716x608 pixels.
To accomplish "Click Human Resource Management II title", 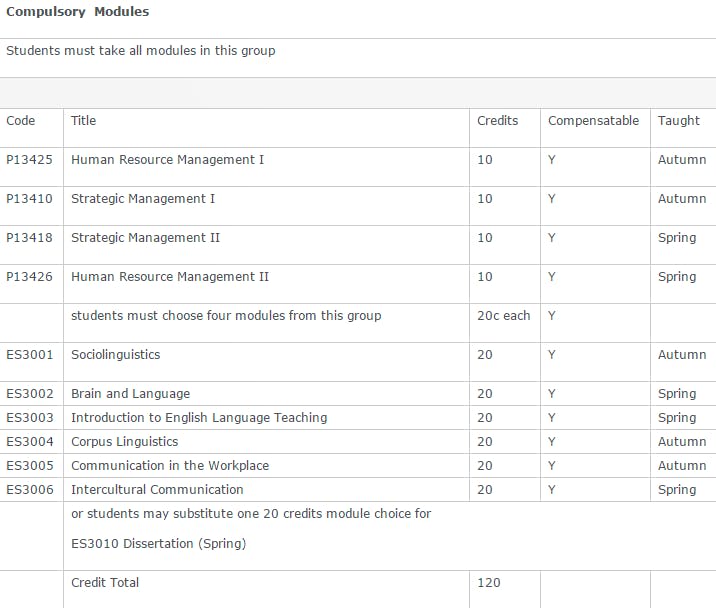I will (x=169, y=277).
